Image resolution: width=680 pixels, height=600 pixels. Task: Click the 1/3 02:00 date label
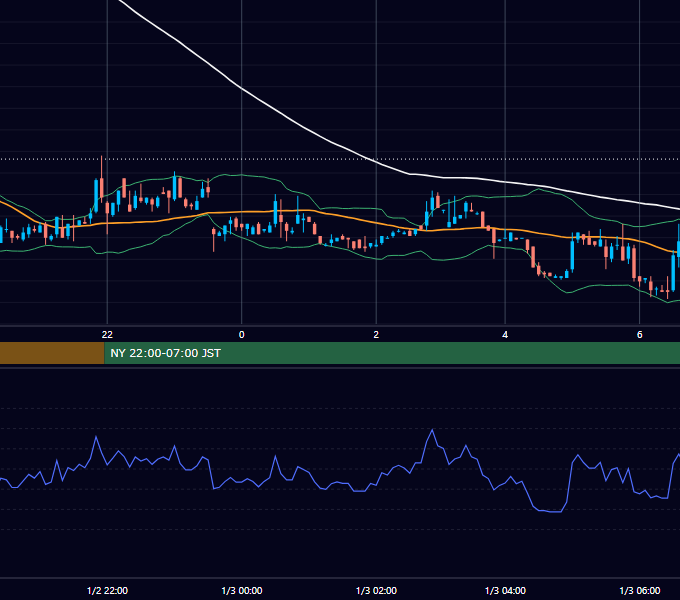tap(376, 590)
